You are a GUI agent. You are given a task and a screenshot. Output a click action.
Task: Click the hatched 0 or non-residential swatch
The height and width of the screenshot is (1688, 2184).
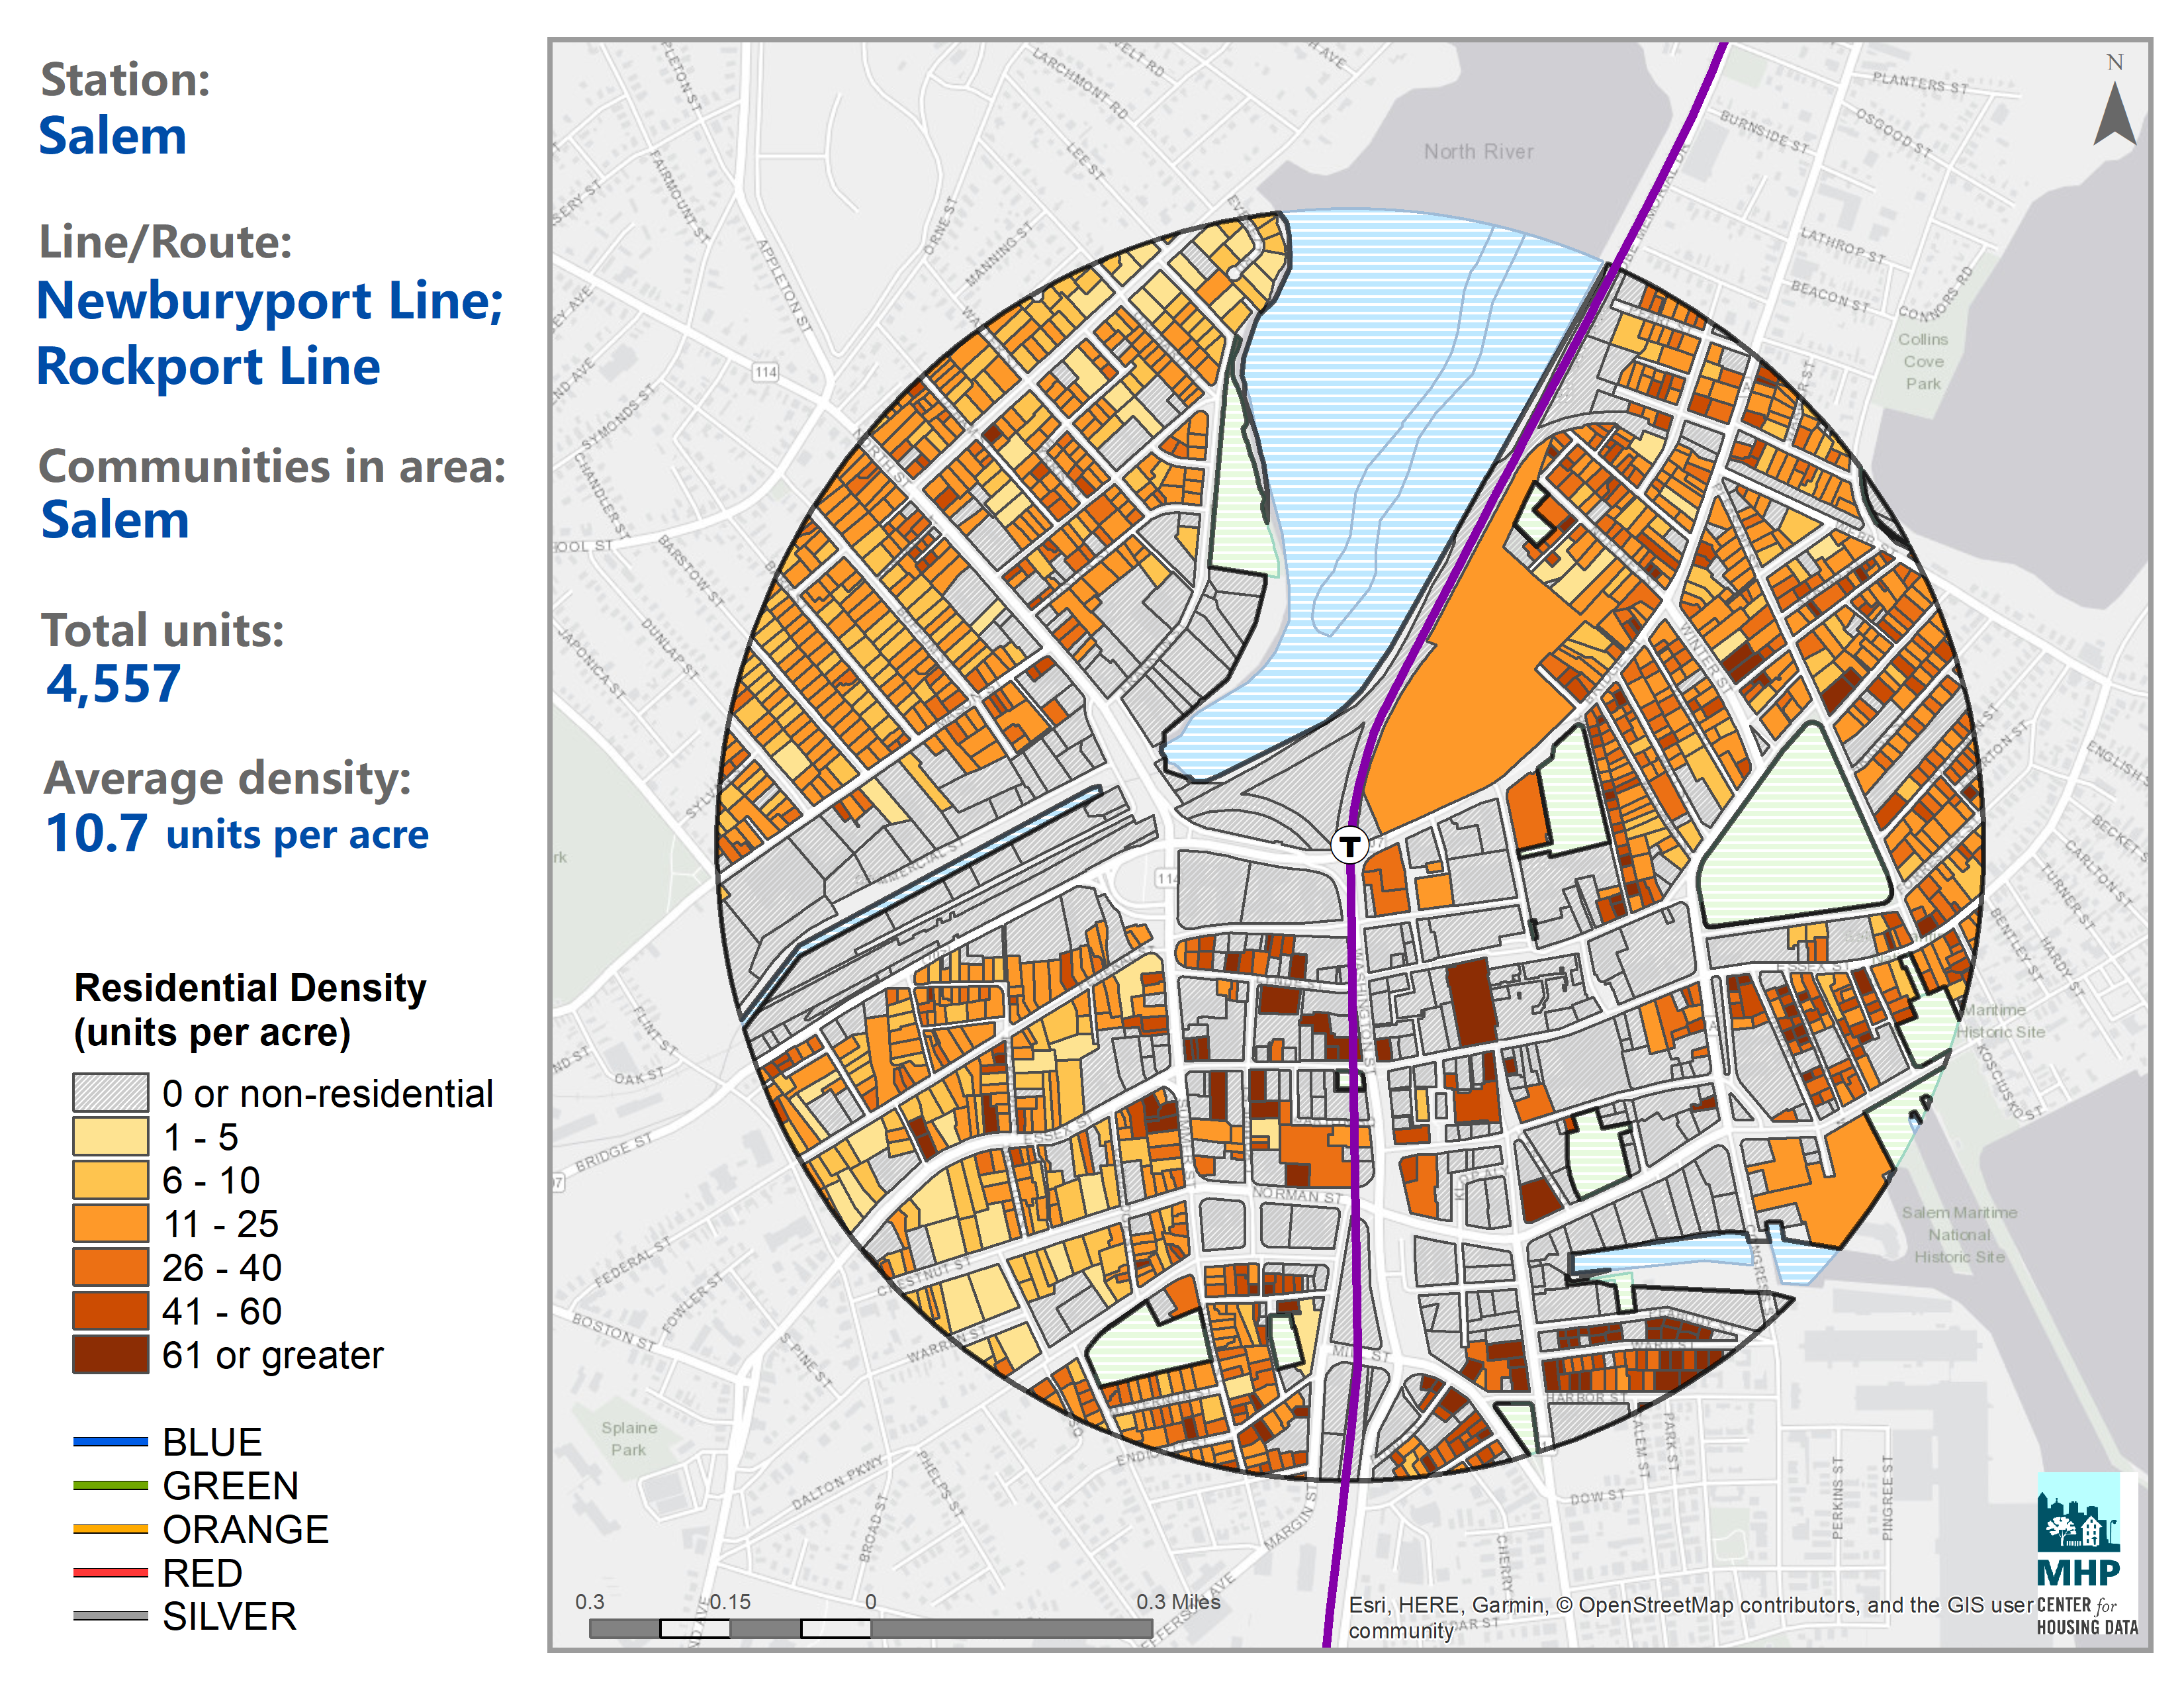(x=110, y=1093)
